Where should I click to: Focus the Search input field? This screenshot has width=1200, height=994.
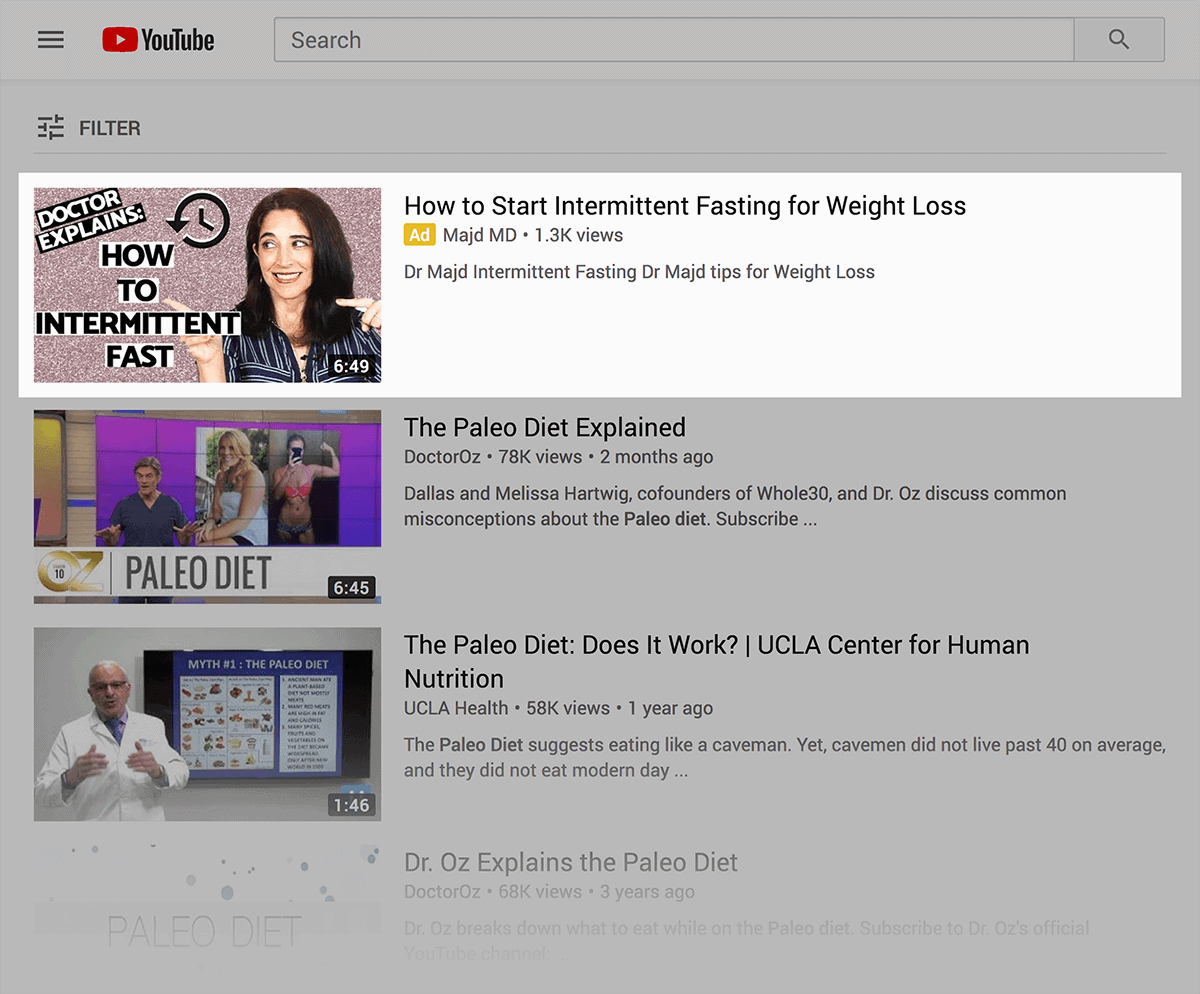674,40
